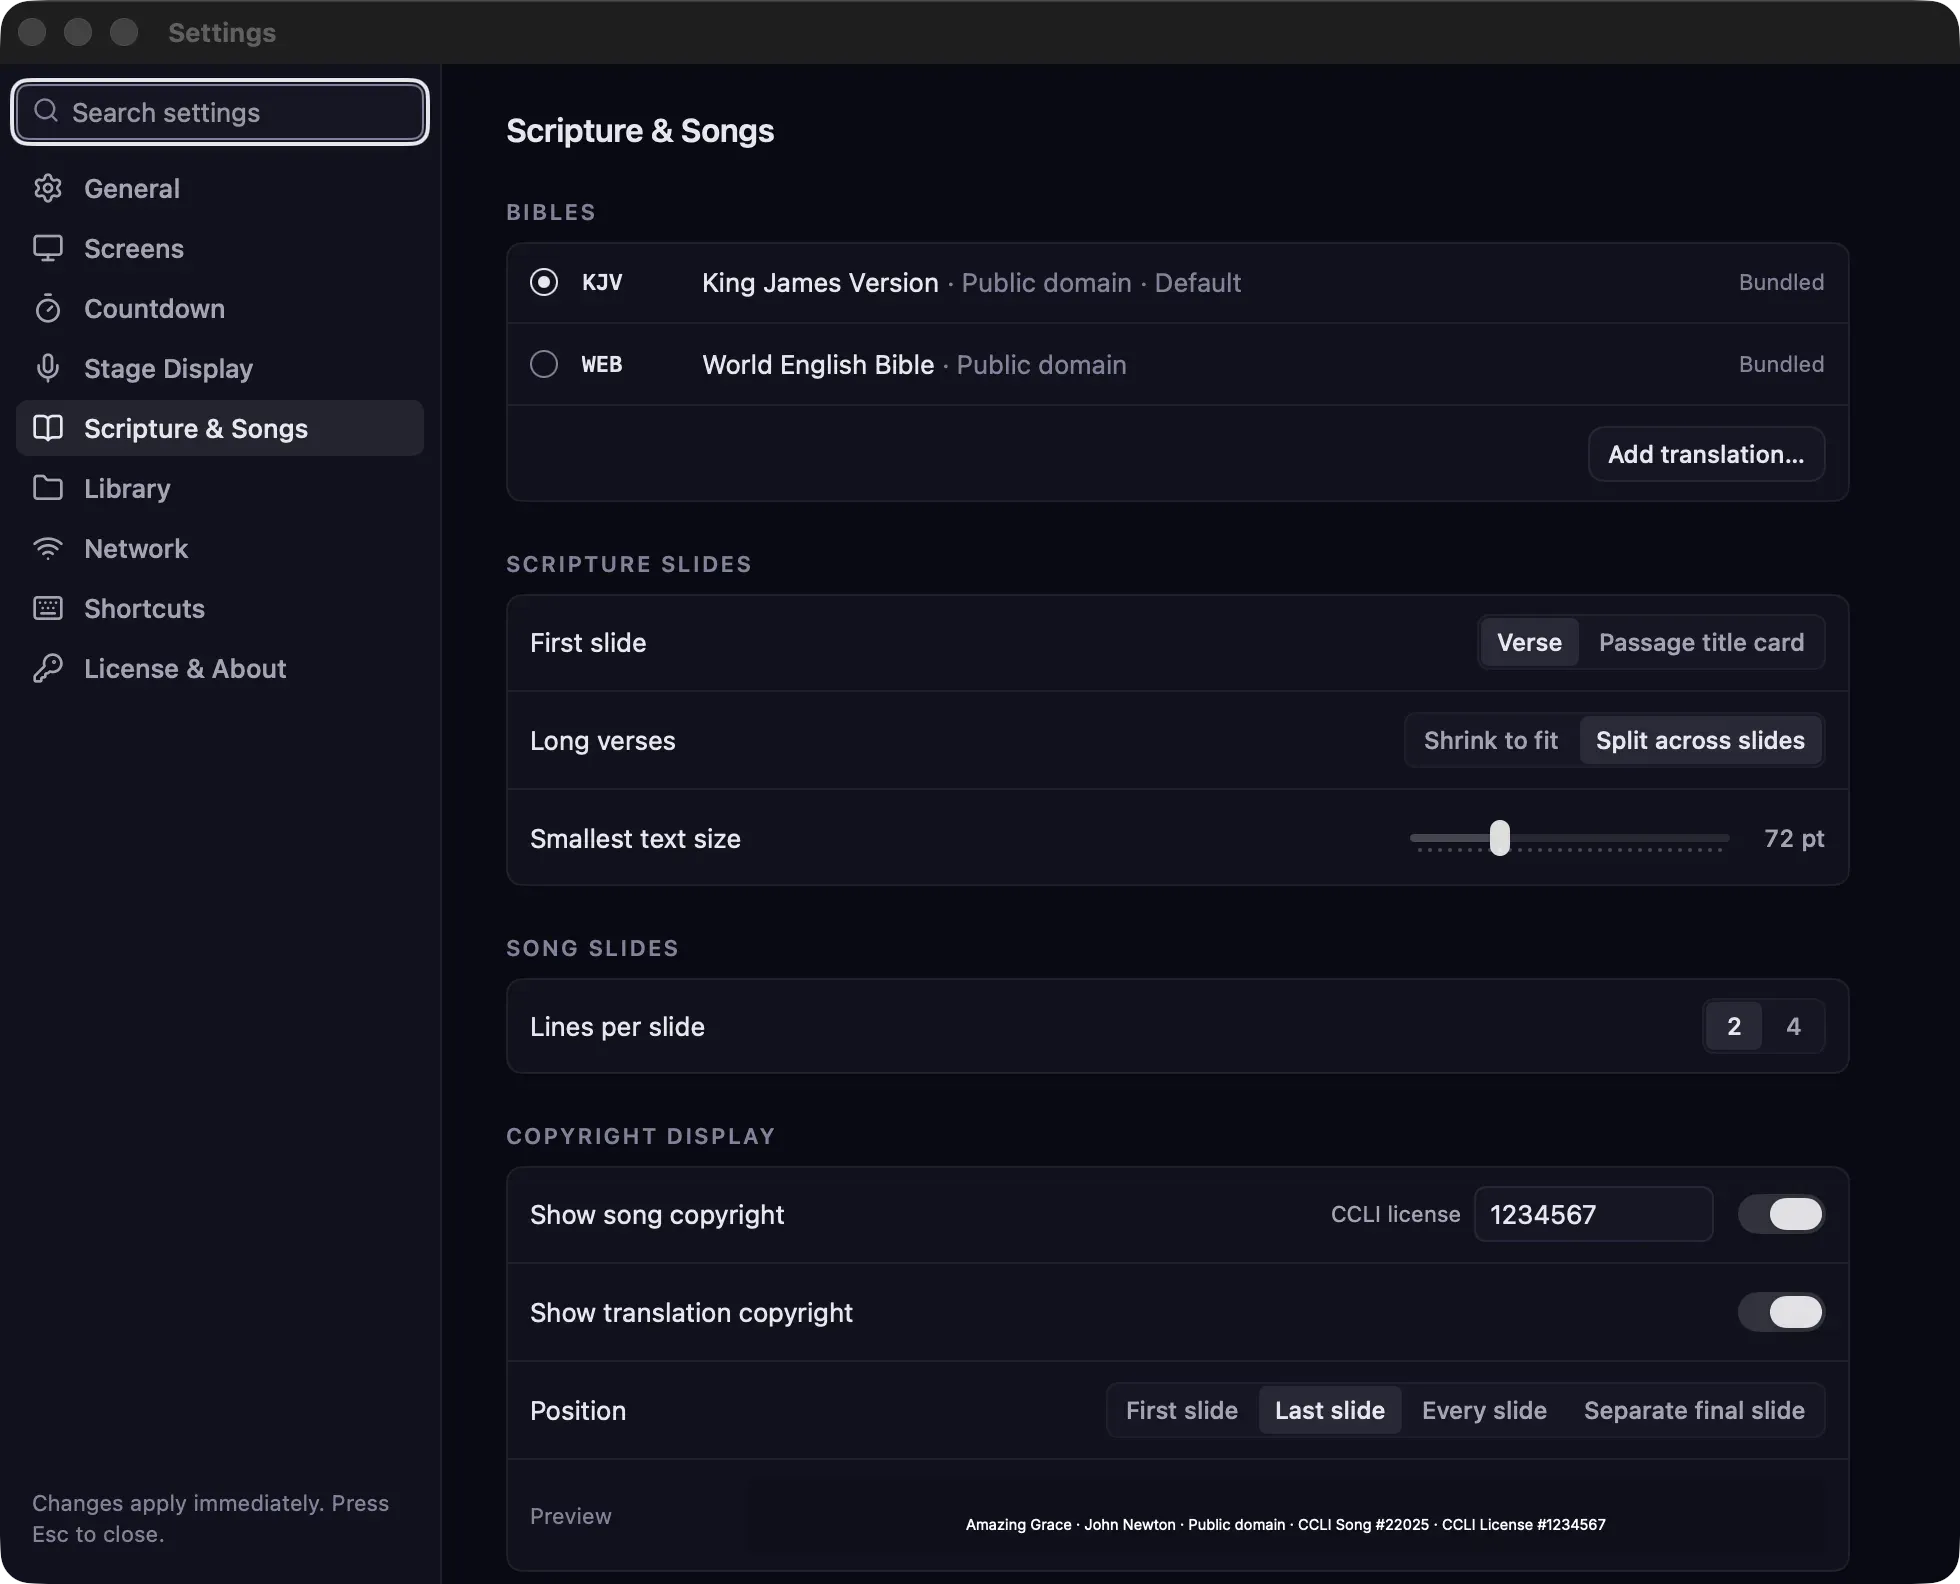Choose Verse for First slide
This screenshot has width=1960, height=1584.
tap(1529, 642)
